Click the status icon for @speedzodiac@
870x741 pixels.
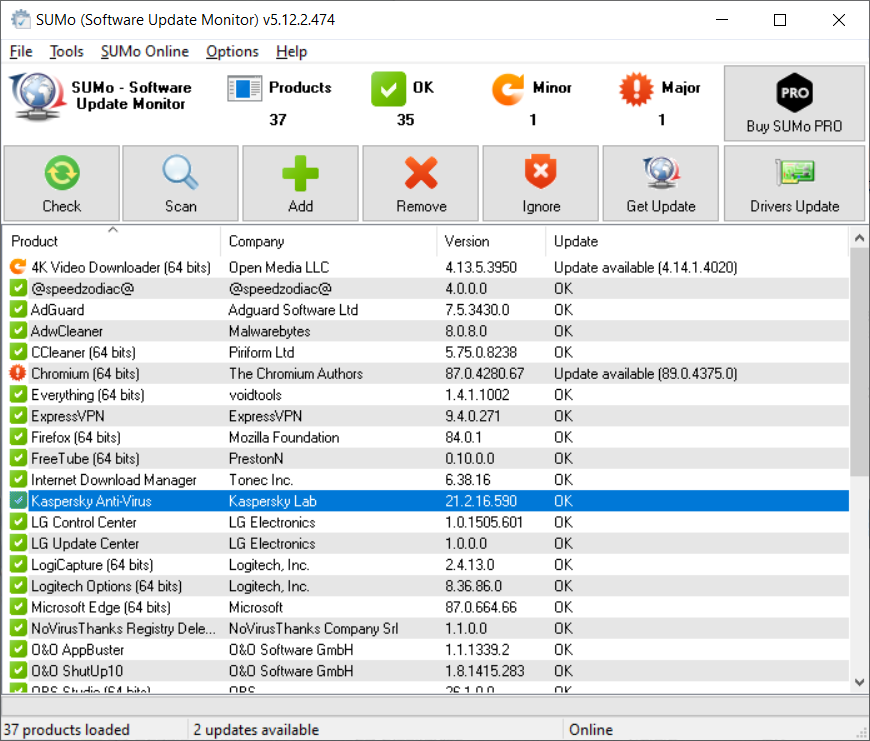pyautogui.click(x=18, y=288)
